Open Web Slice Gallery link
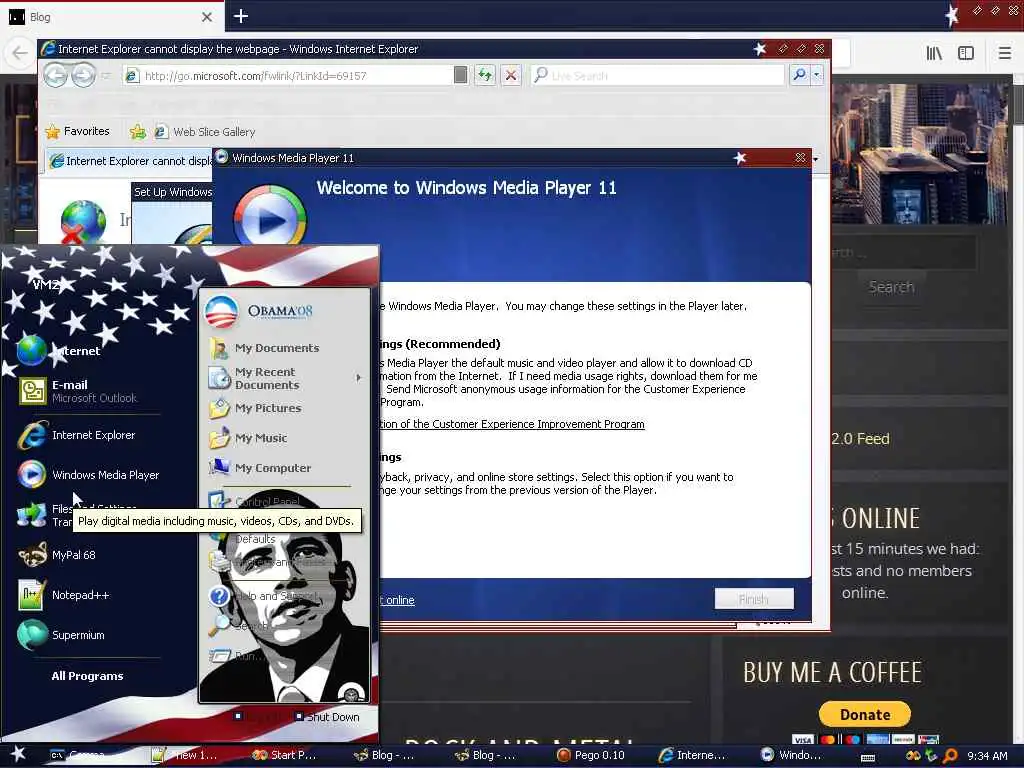1024x768 pixels. coord(206,132)
